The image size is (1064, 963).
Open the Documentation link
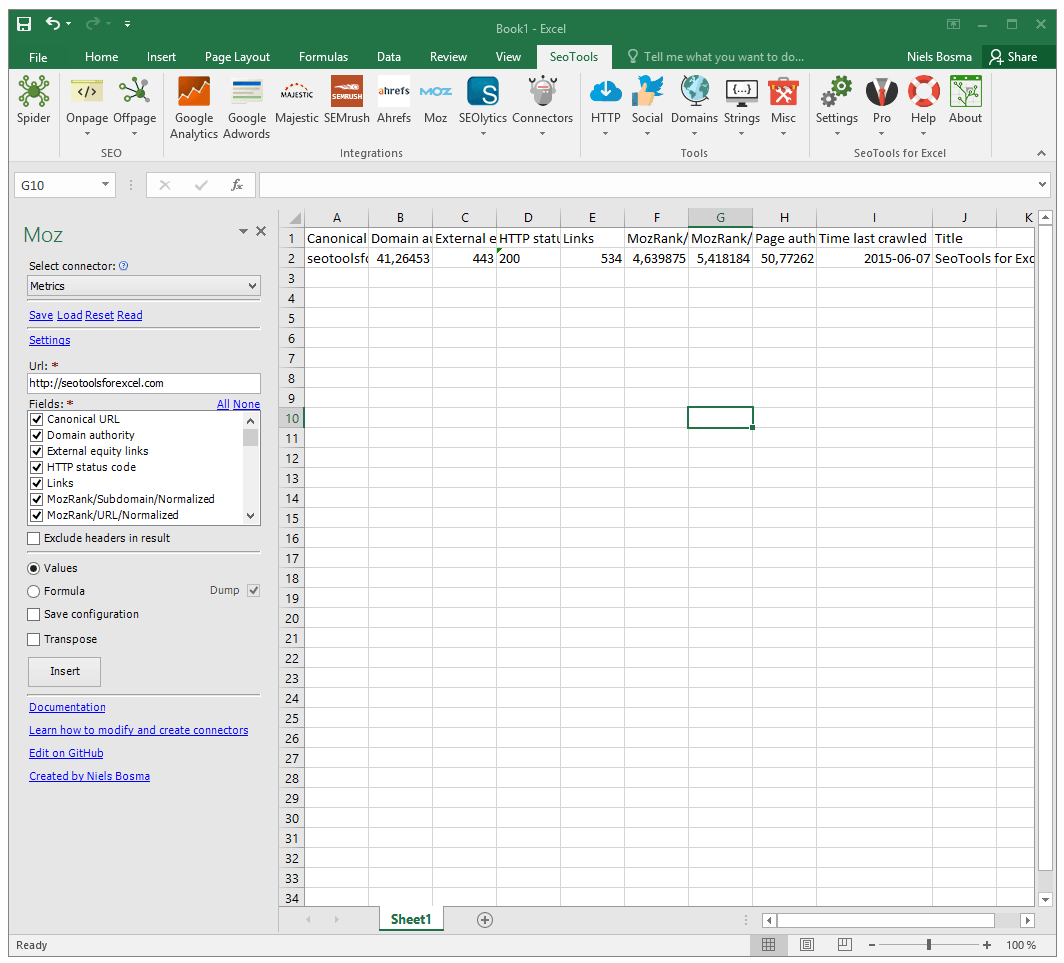(67, 707)
